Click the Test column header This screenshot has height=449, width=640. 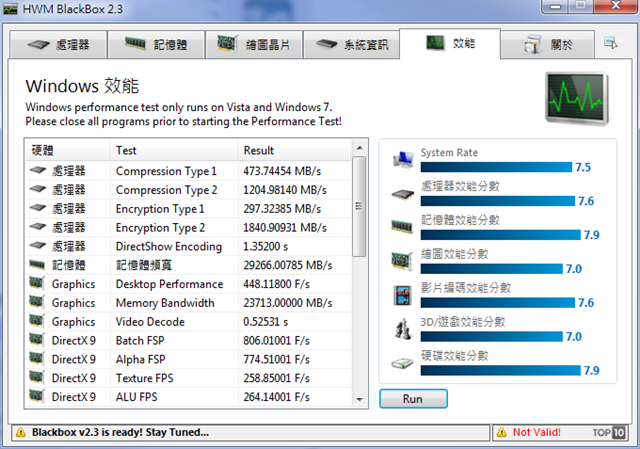tap(174, 150)
